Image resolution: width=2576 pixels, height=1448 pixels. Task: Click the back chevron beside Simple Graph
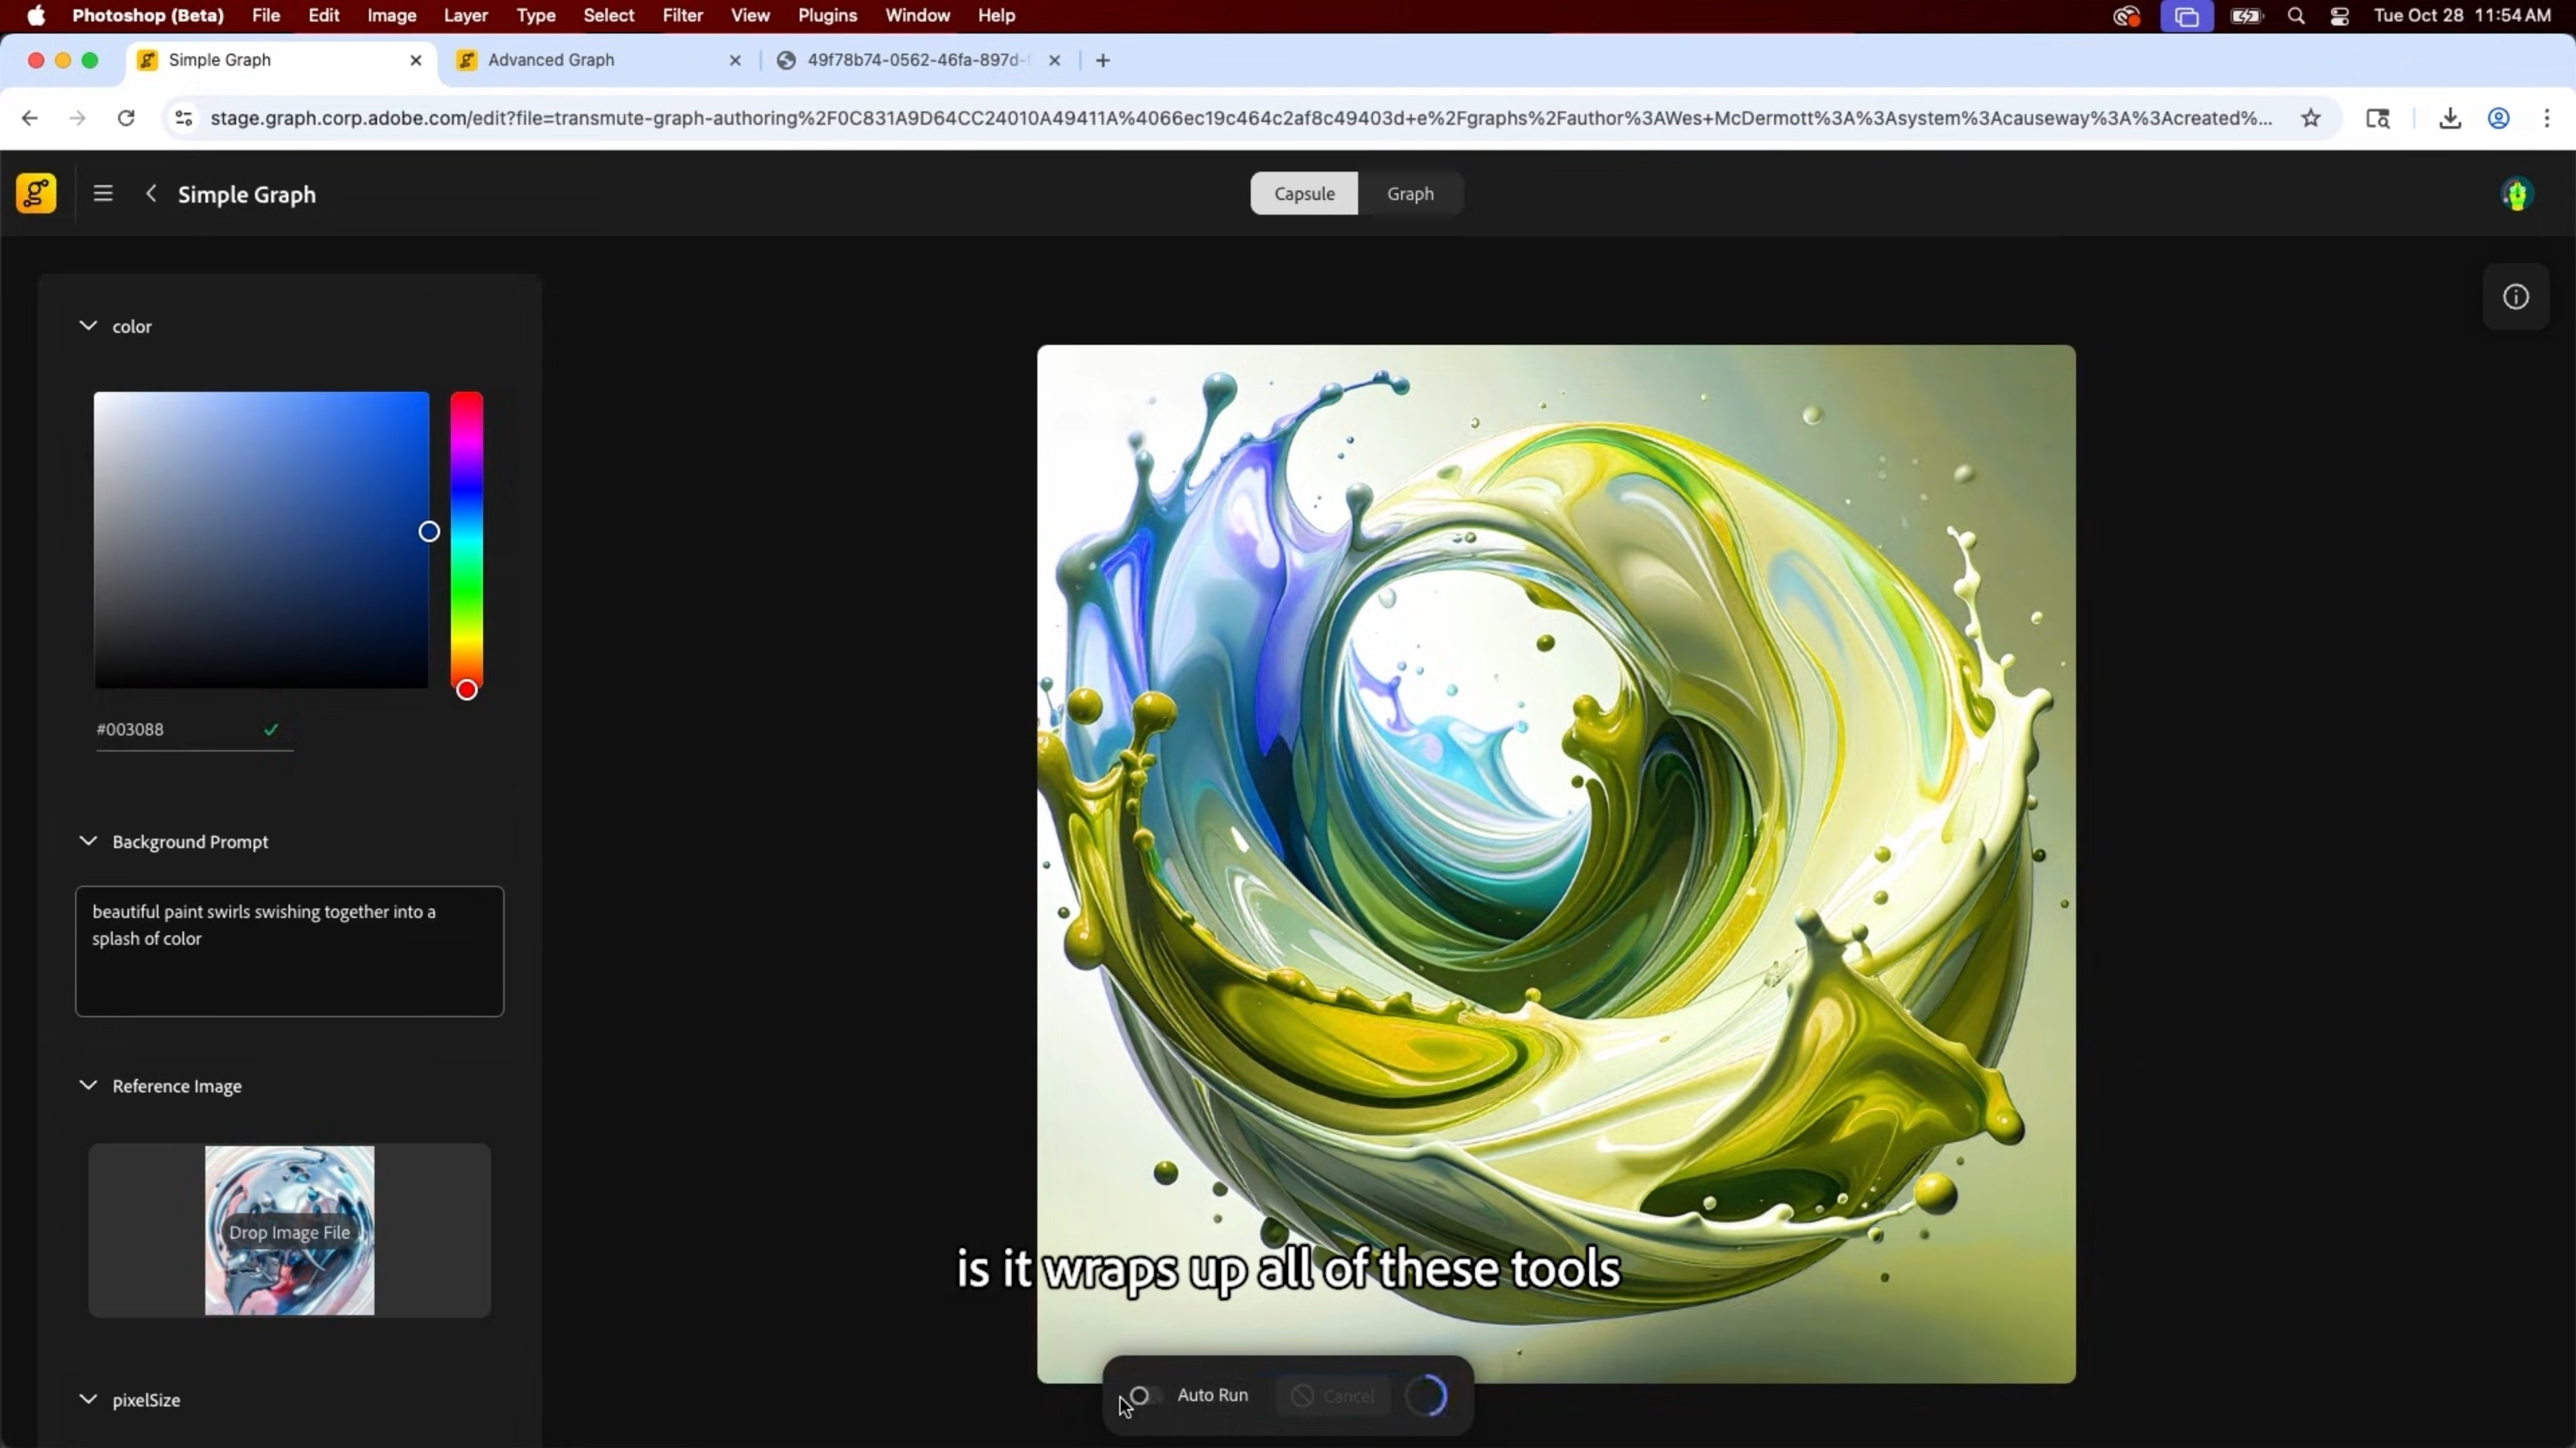[151, 194]
